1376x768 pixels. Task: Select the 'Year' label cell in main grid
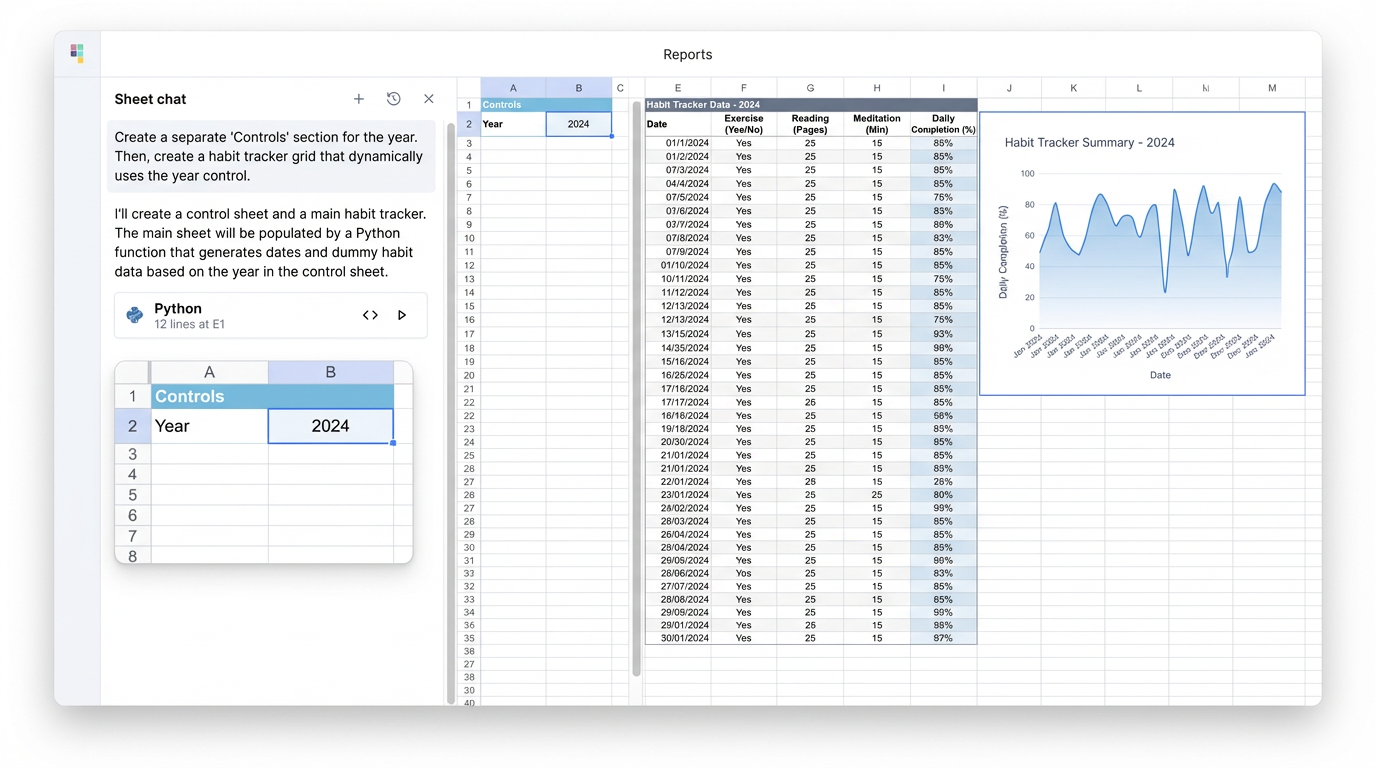pyautogui.click(x=513, y=124)
